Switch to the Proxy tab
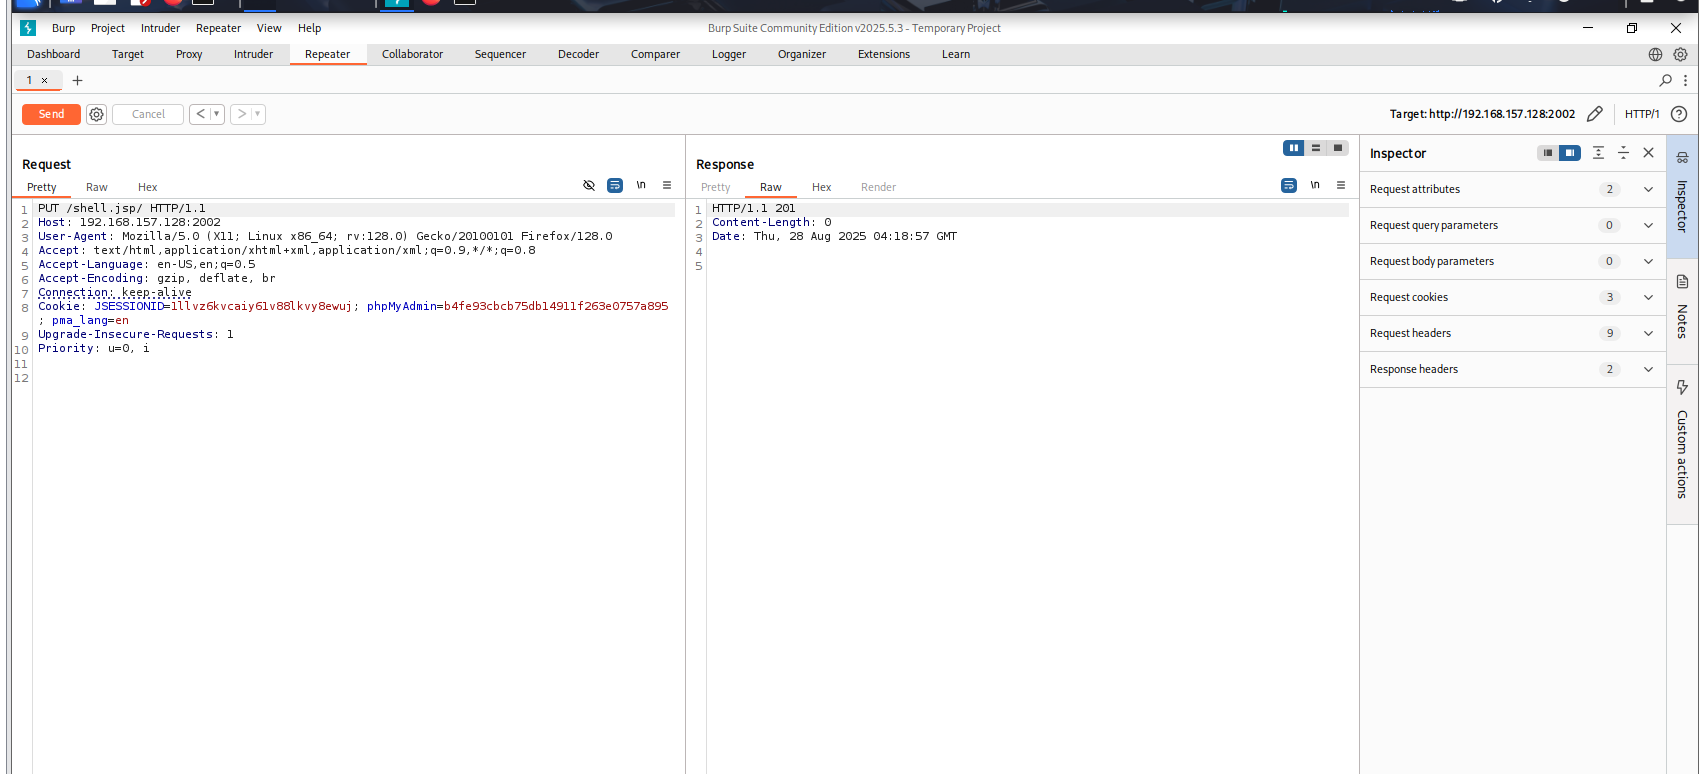The width and height of the screenshot is (1699, 774). pos(189,54)
